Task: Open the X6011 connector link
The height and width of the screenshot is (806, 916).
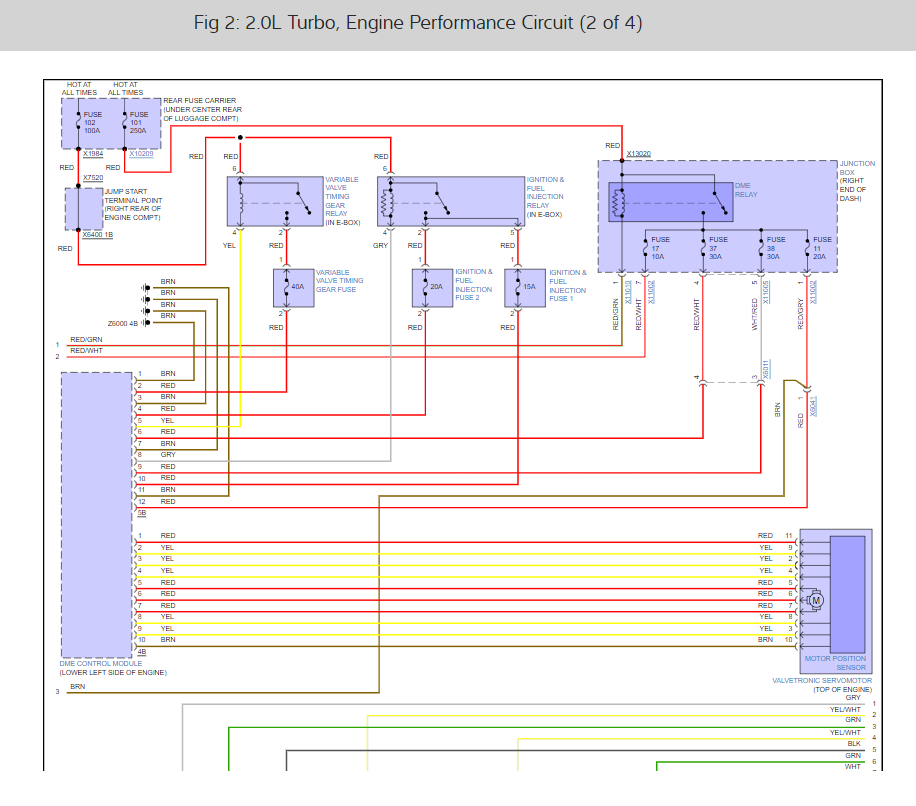Action: tap(766, 370)
